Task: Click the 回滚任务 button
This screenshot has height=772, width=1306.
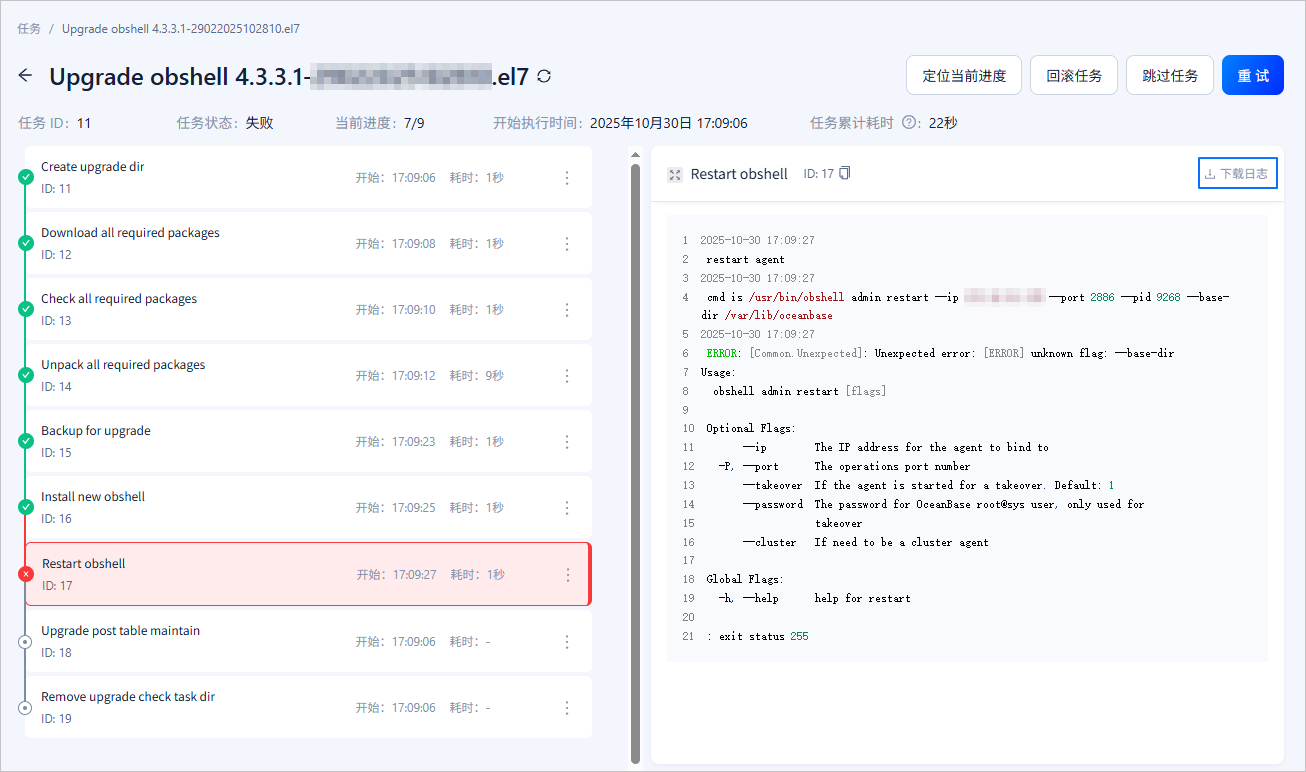Action: coord(1074,75)
